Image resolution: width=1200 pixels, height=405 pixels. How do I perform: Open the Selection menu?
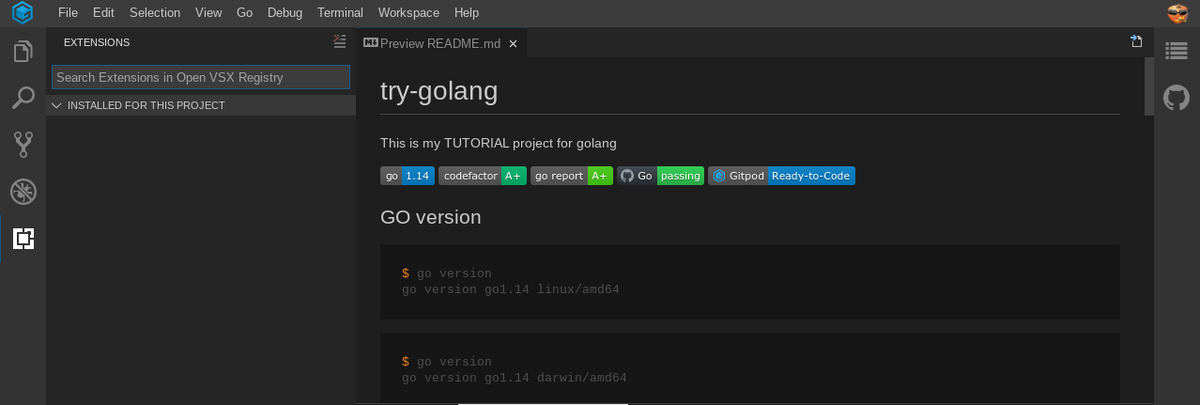click(155, 13)
